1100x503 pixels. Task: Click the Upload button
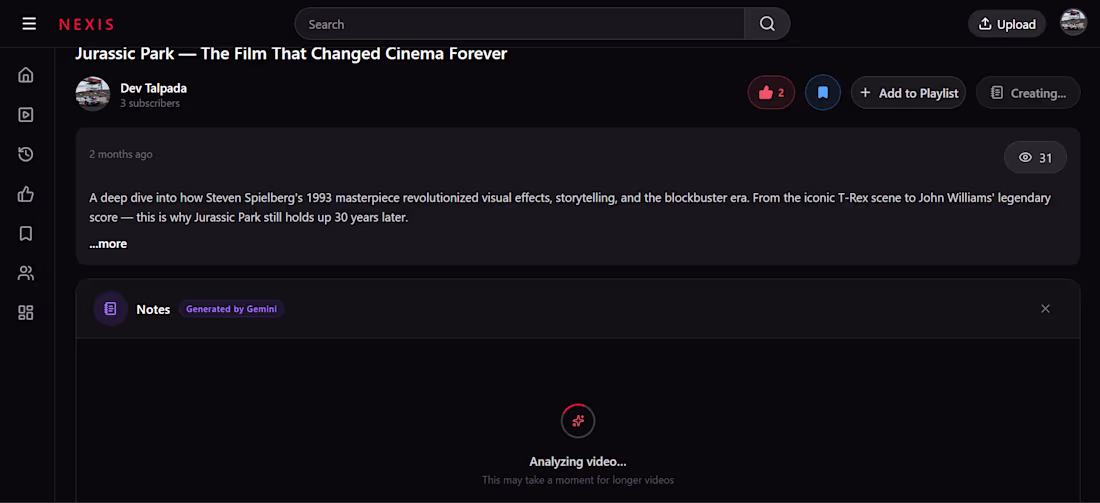(x=1007, y=24)
